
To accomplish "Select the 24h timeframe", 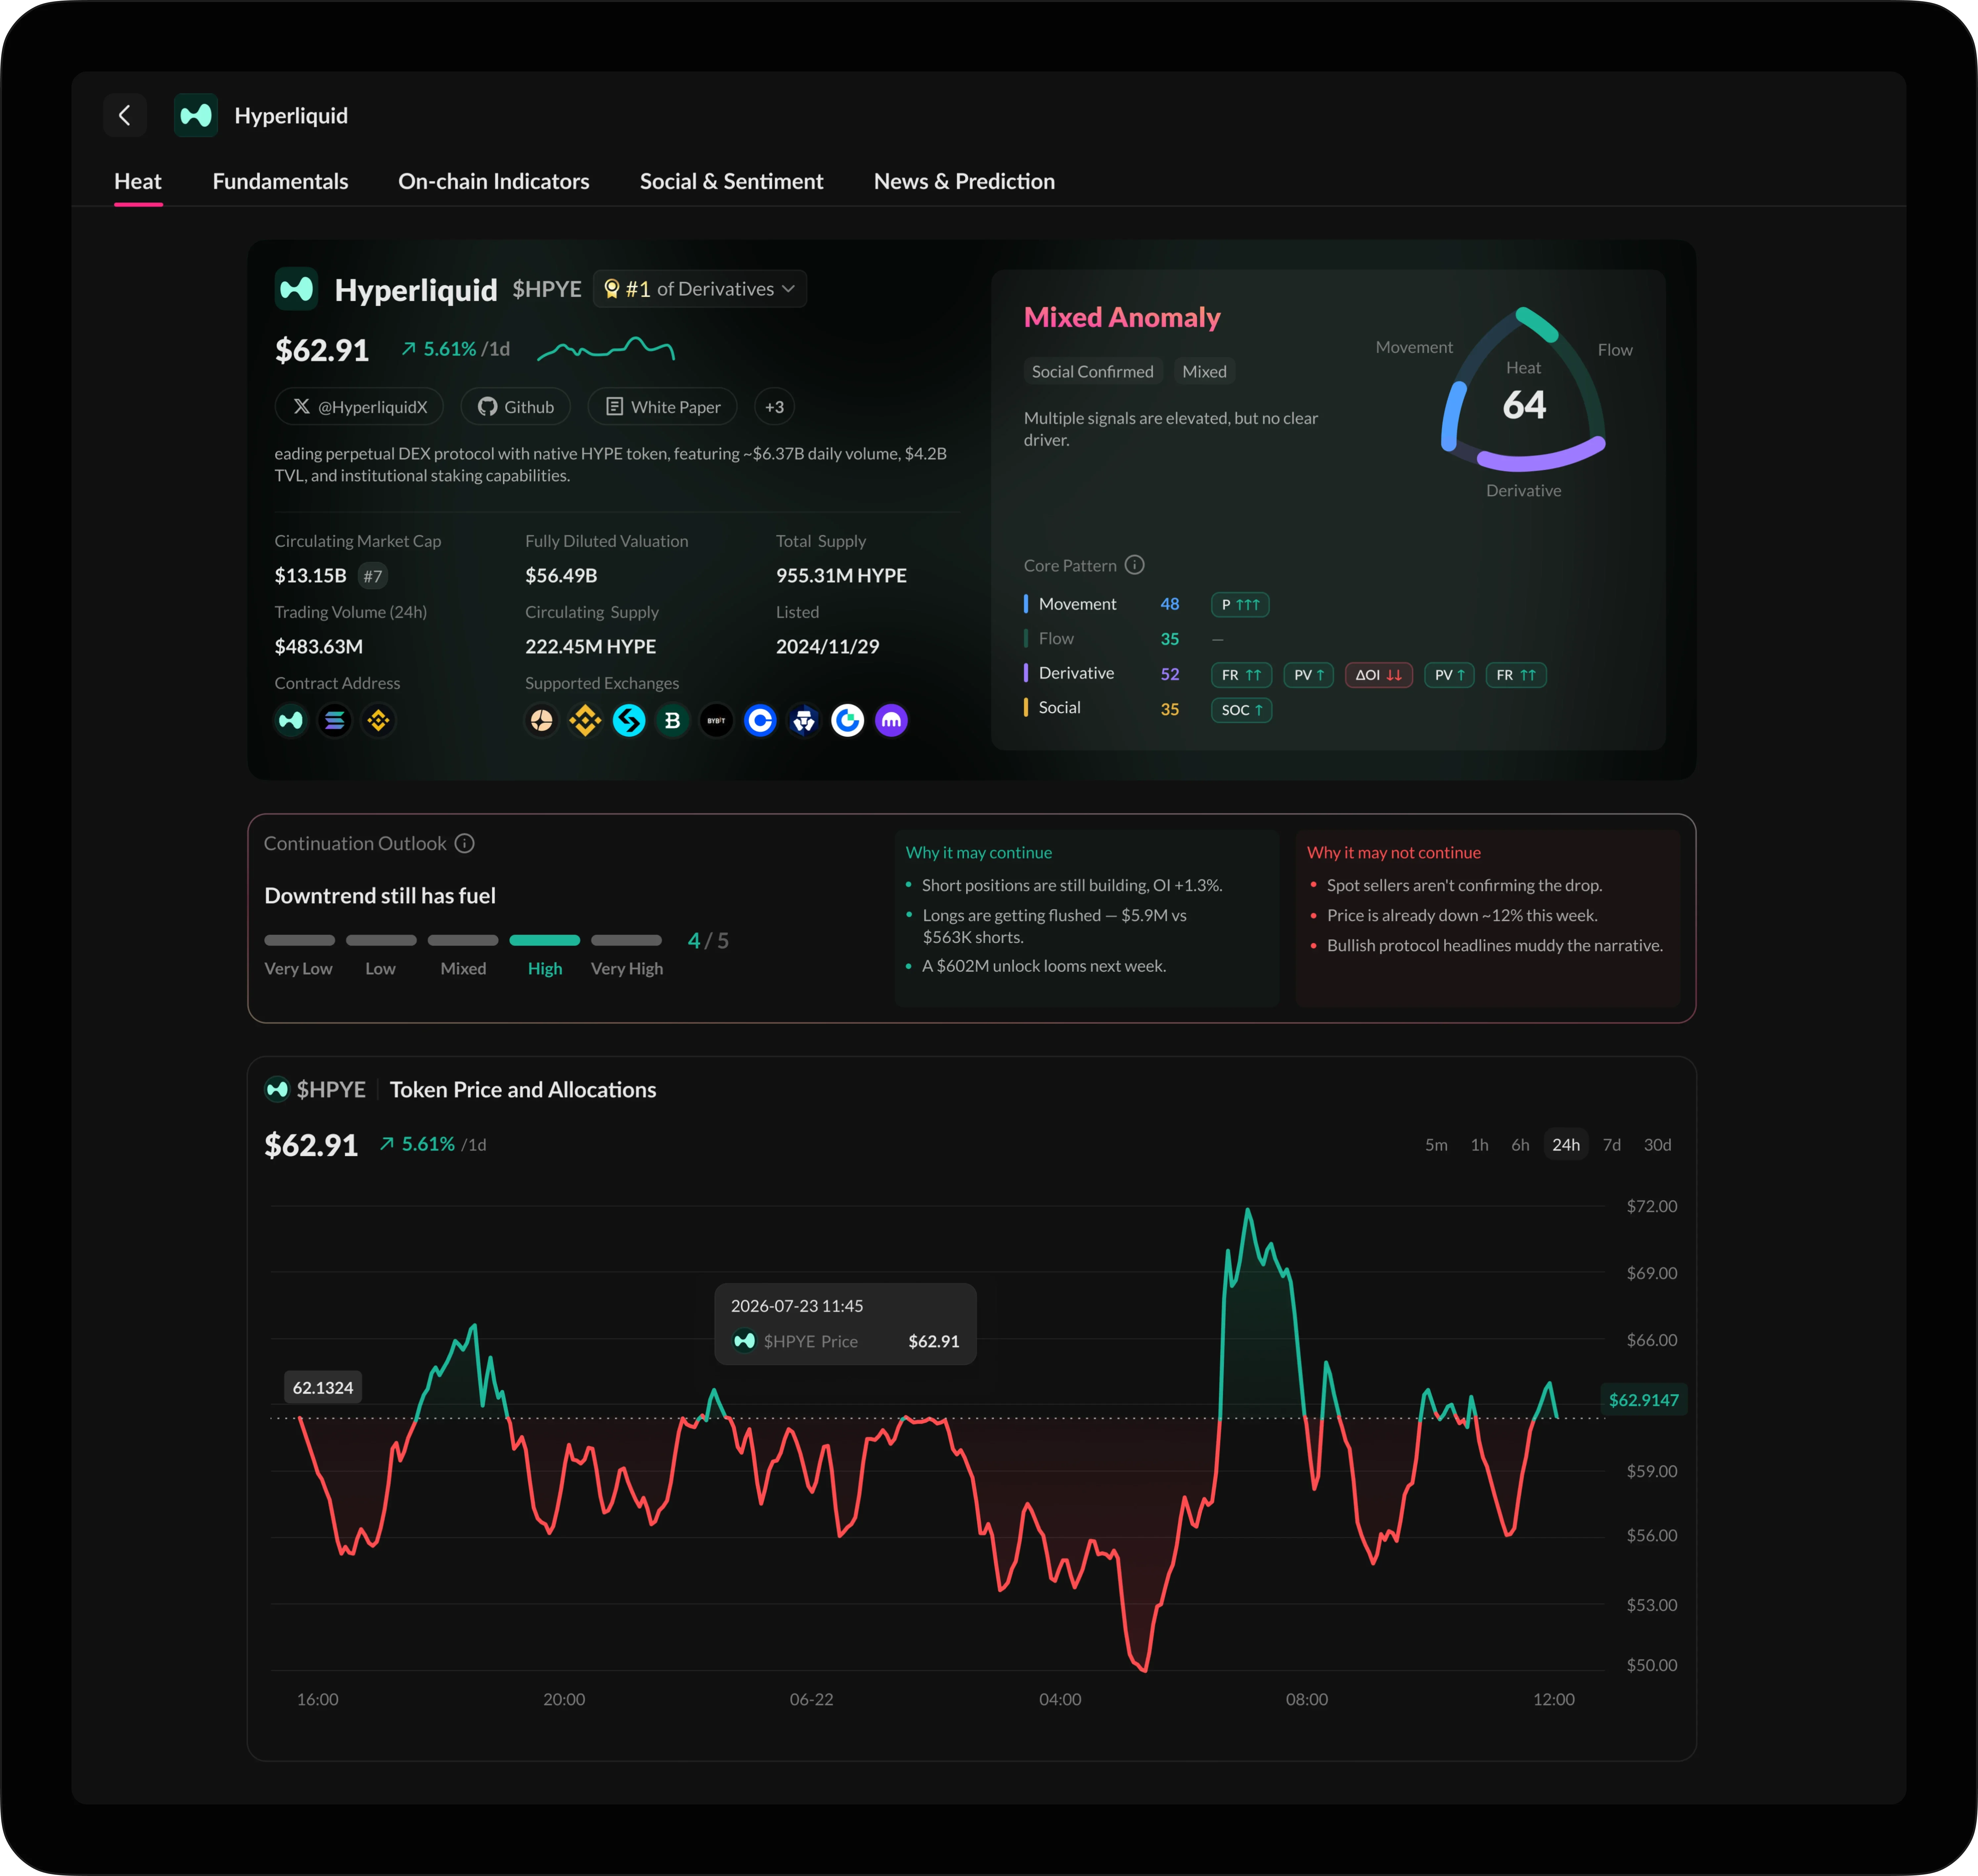I will pos(1566,1145).
